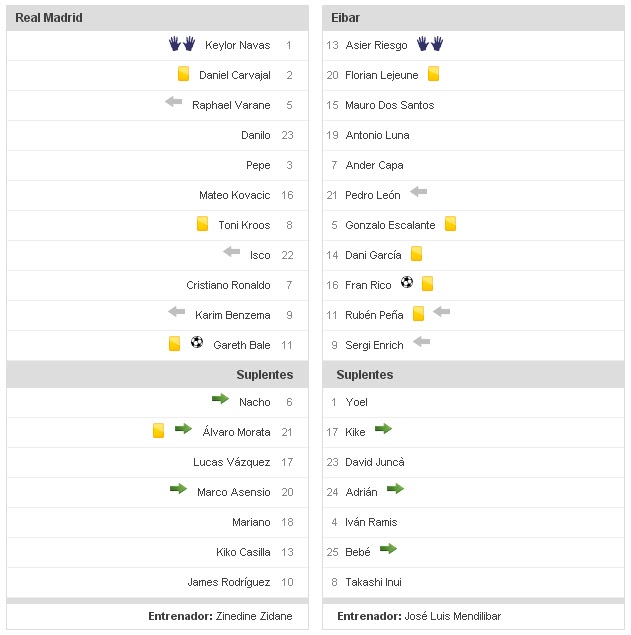
Task: Click green substitution arrow beside Bebé
Action: click(x=388, y=549)
